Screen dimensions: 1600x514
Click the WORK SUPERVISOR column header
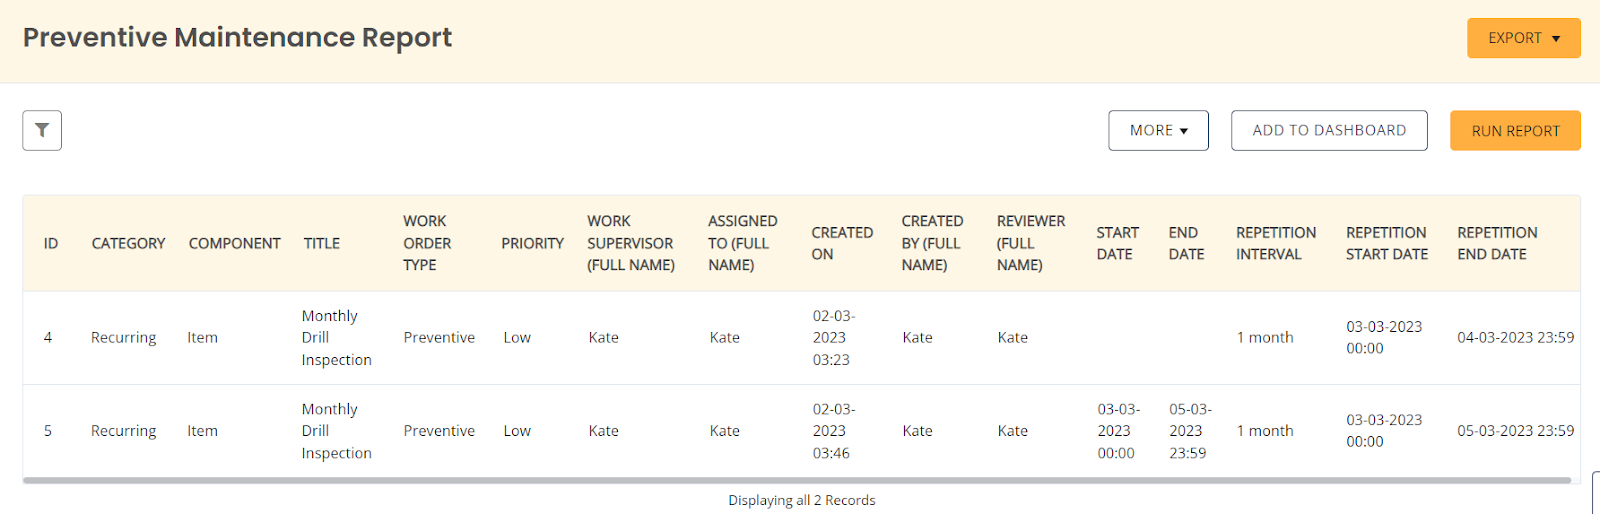(631, 243)
